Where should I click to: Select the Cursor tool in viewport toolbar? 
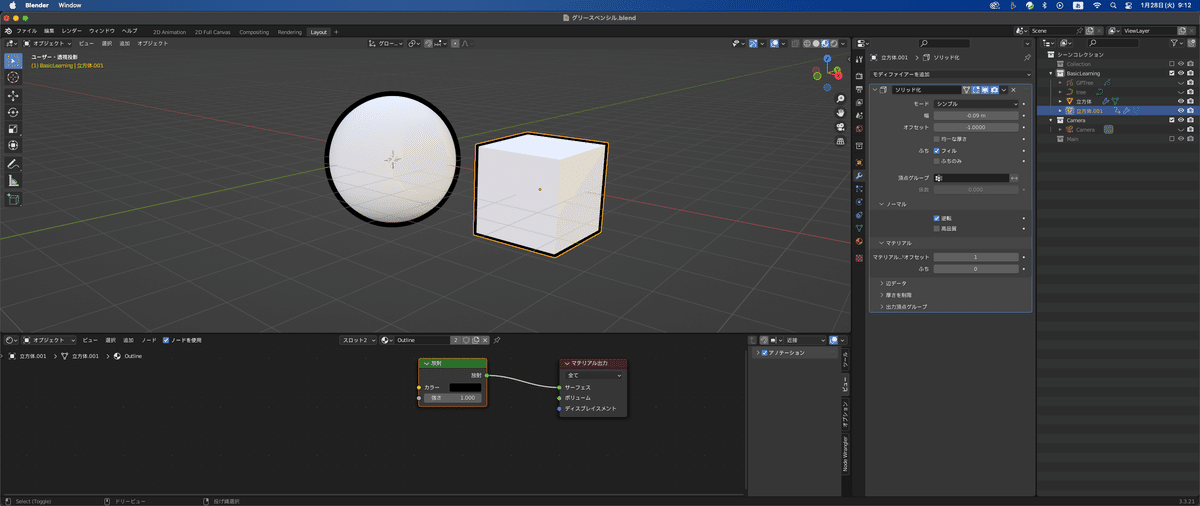[x=13, y=77]
